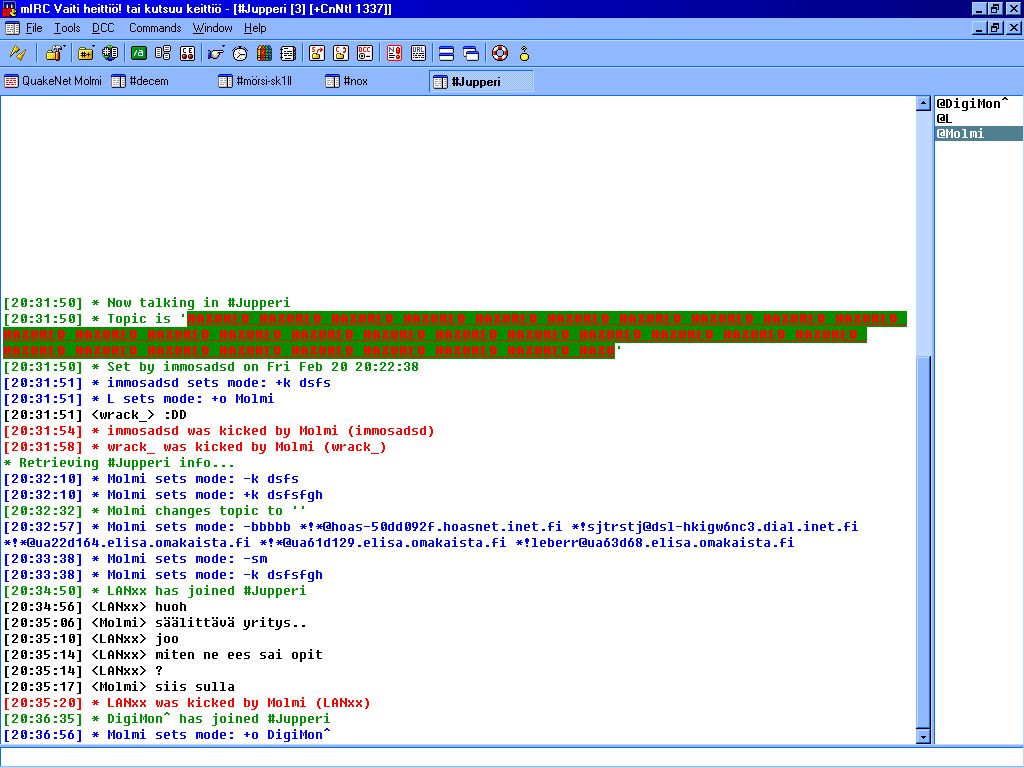Open the DCC menu

click(x=103, y=28)
